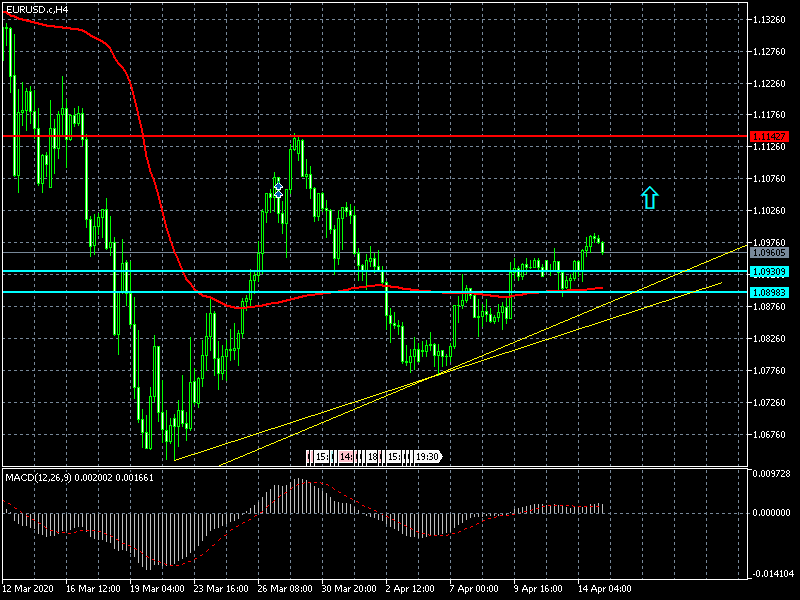The image size is (800, 600).
Task: Click the 1.13260 price scale value
Action: pyautogui.click(x=769, y=20)
